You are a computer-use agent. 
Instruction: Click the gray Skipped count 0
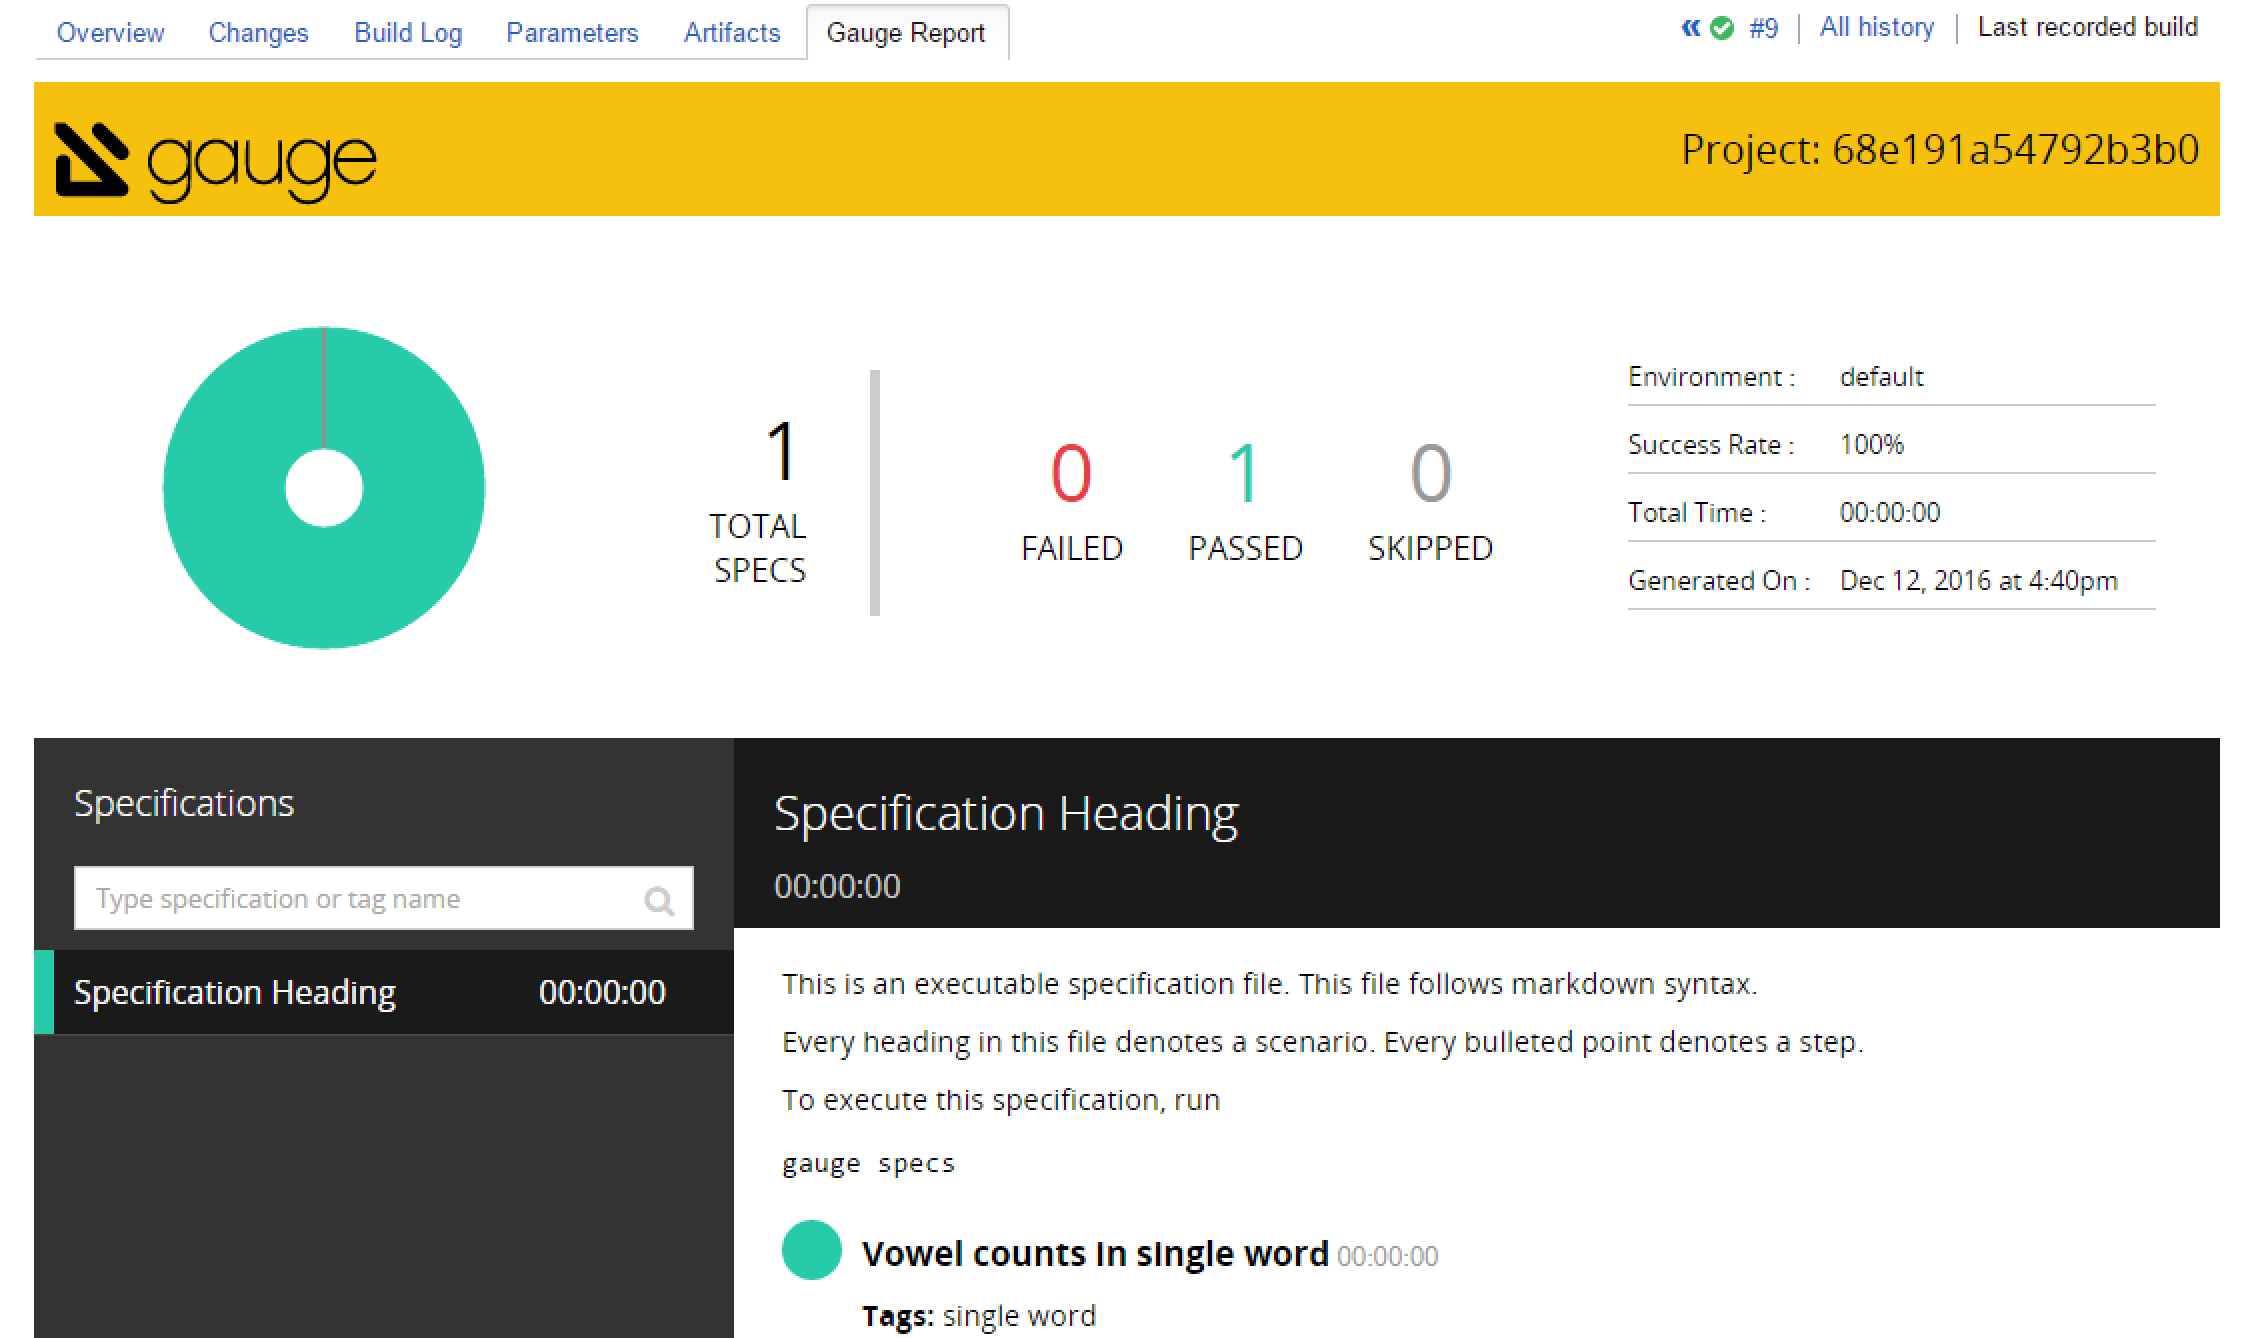pos(1431,473)
